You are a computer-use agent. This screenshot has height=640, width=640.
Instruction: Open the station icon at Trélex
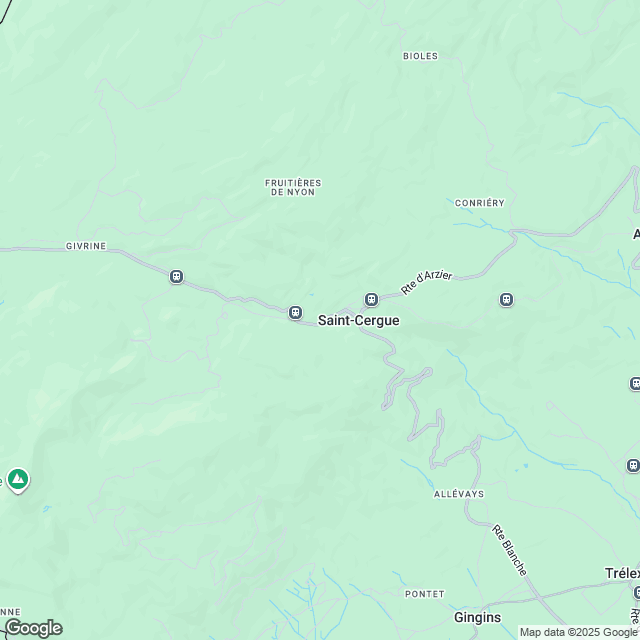(x=636, y=593)
